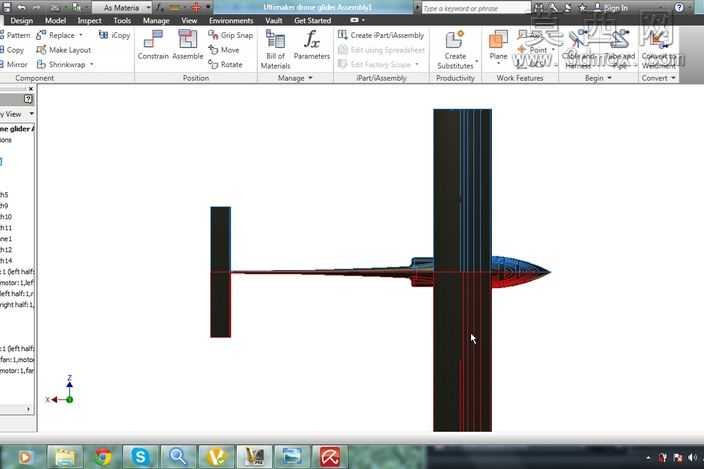Activate the iCopy tool
This screenshot has height=469, width=704.
[114, 35]
